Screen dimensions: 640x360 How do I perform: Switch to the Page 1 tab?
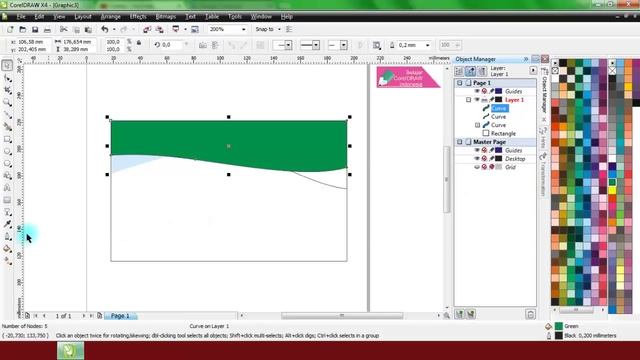click(x=120, y=316)
